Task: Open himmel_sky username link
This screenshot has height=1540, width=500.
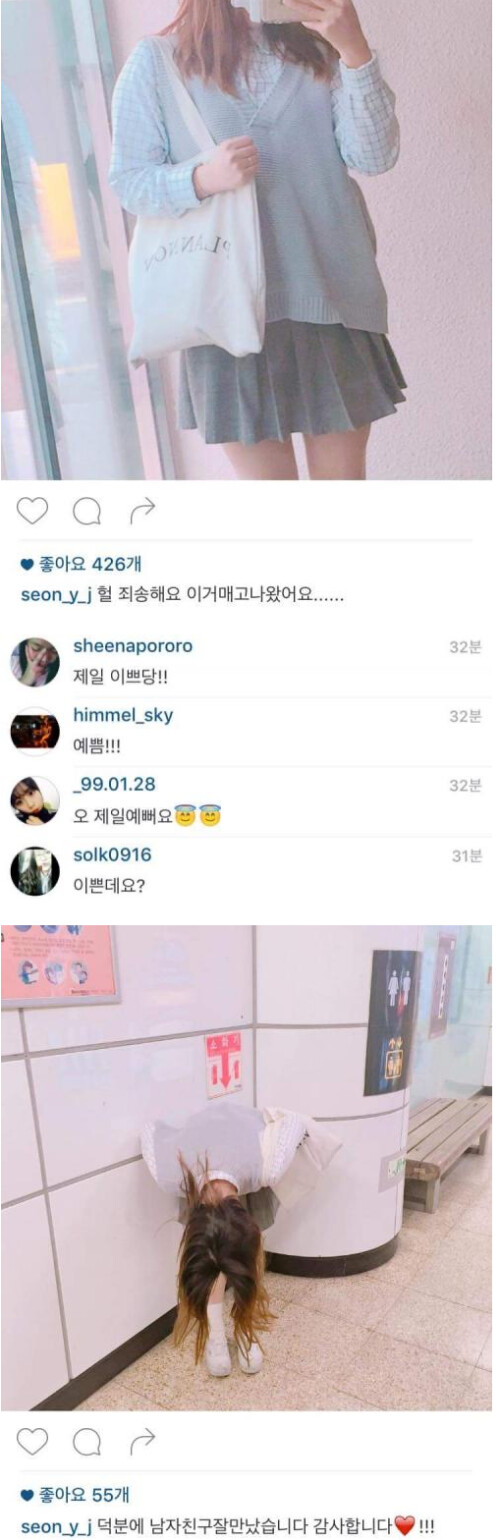Action: coord(123,715)
